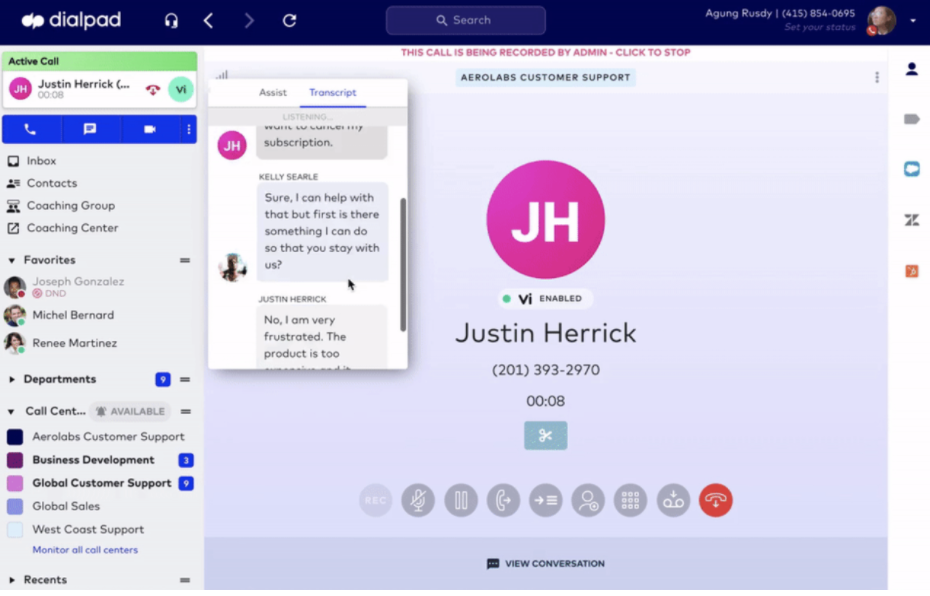Click the tag icon in right sidebar

[912, 120]
